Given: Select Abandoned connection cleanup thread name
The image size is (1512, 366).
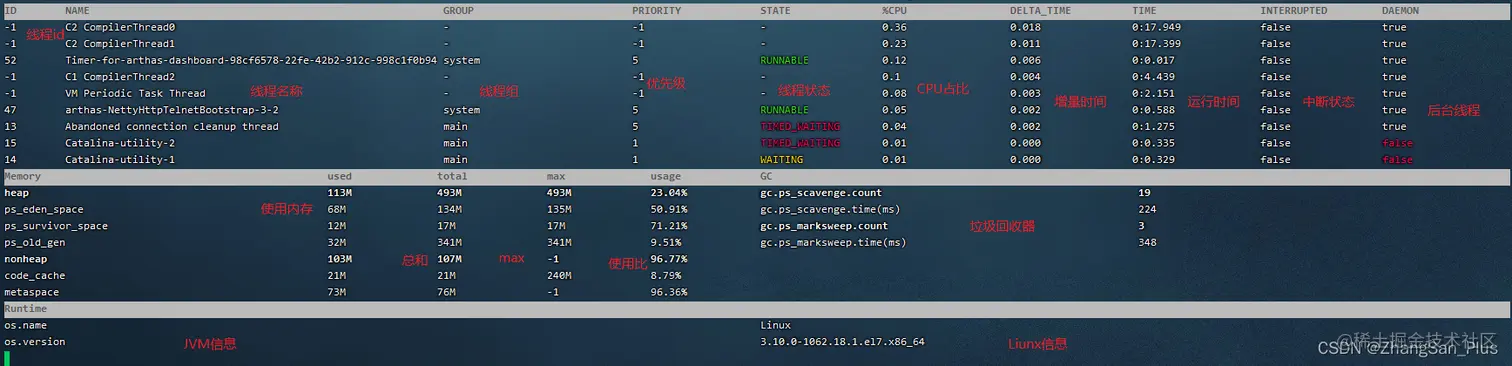Looking at the screenshot, I should 172,126.
